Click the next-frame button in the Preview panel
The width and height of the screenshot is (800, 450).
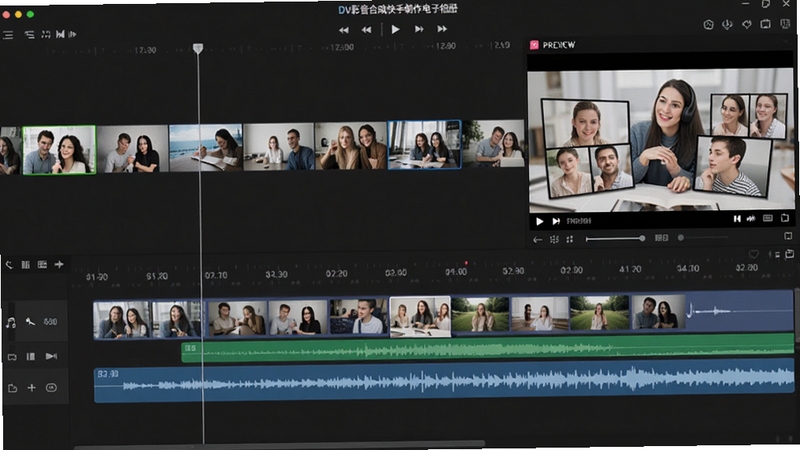point(556,221)
